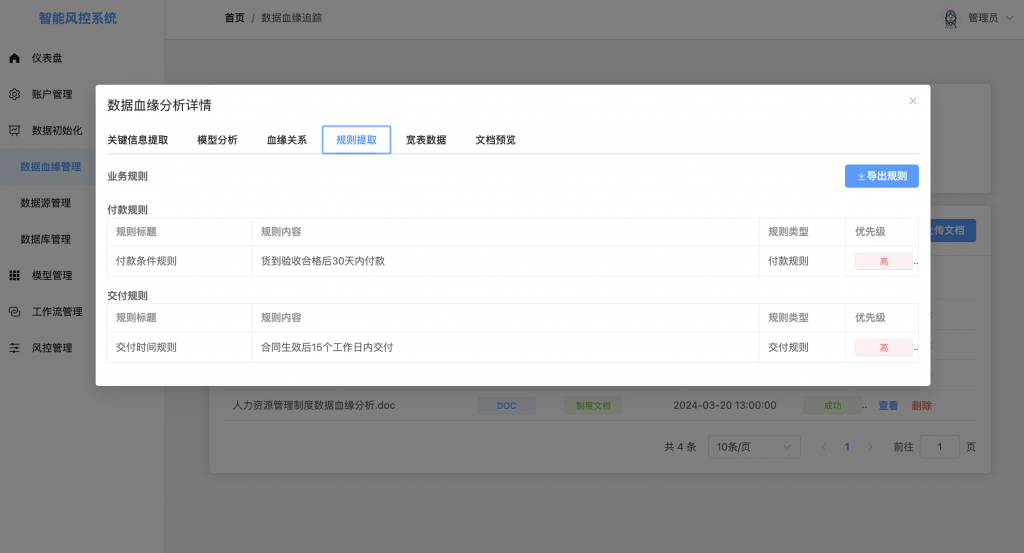This screenshot has width=1024, height=553.
Task: Switch to the 模型分析 tab
Action: [x=217, y=140]
